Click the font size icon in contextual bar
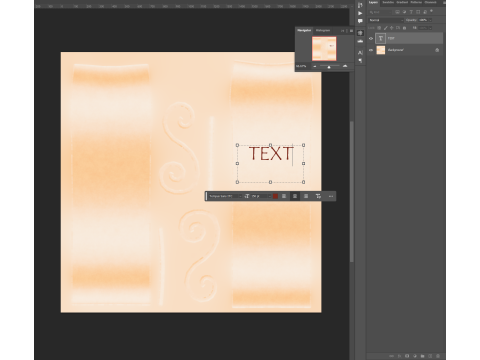The height and width of the screenshot is (360, 480). pyautogui.click(x=247, y=196)
